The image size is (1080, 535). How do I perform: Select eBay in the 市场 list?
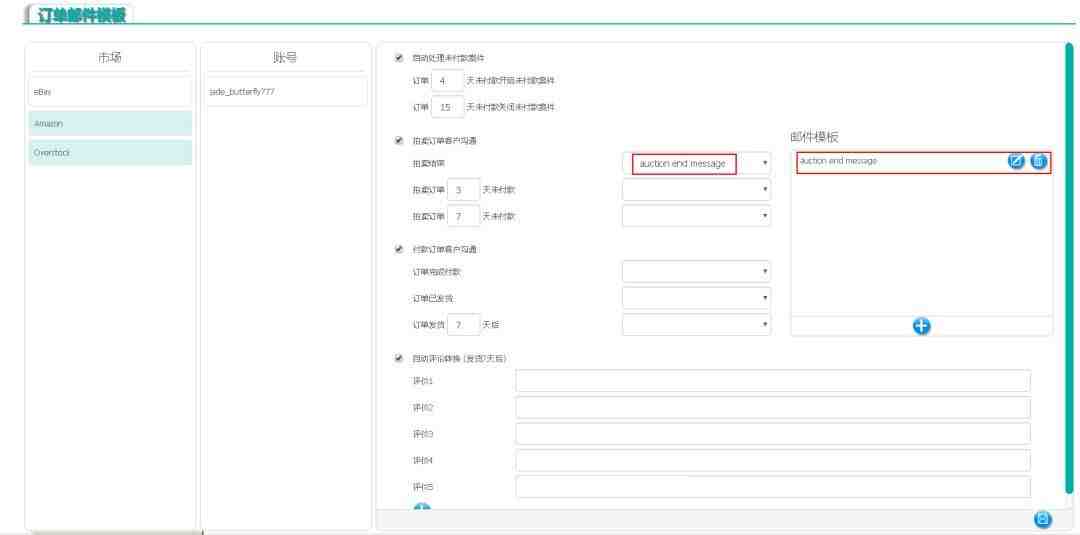pyautogui.click(x=110, y=92)
